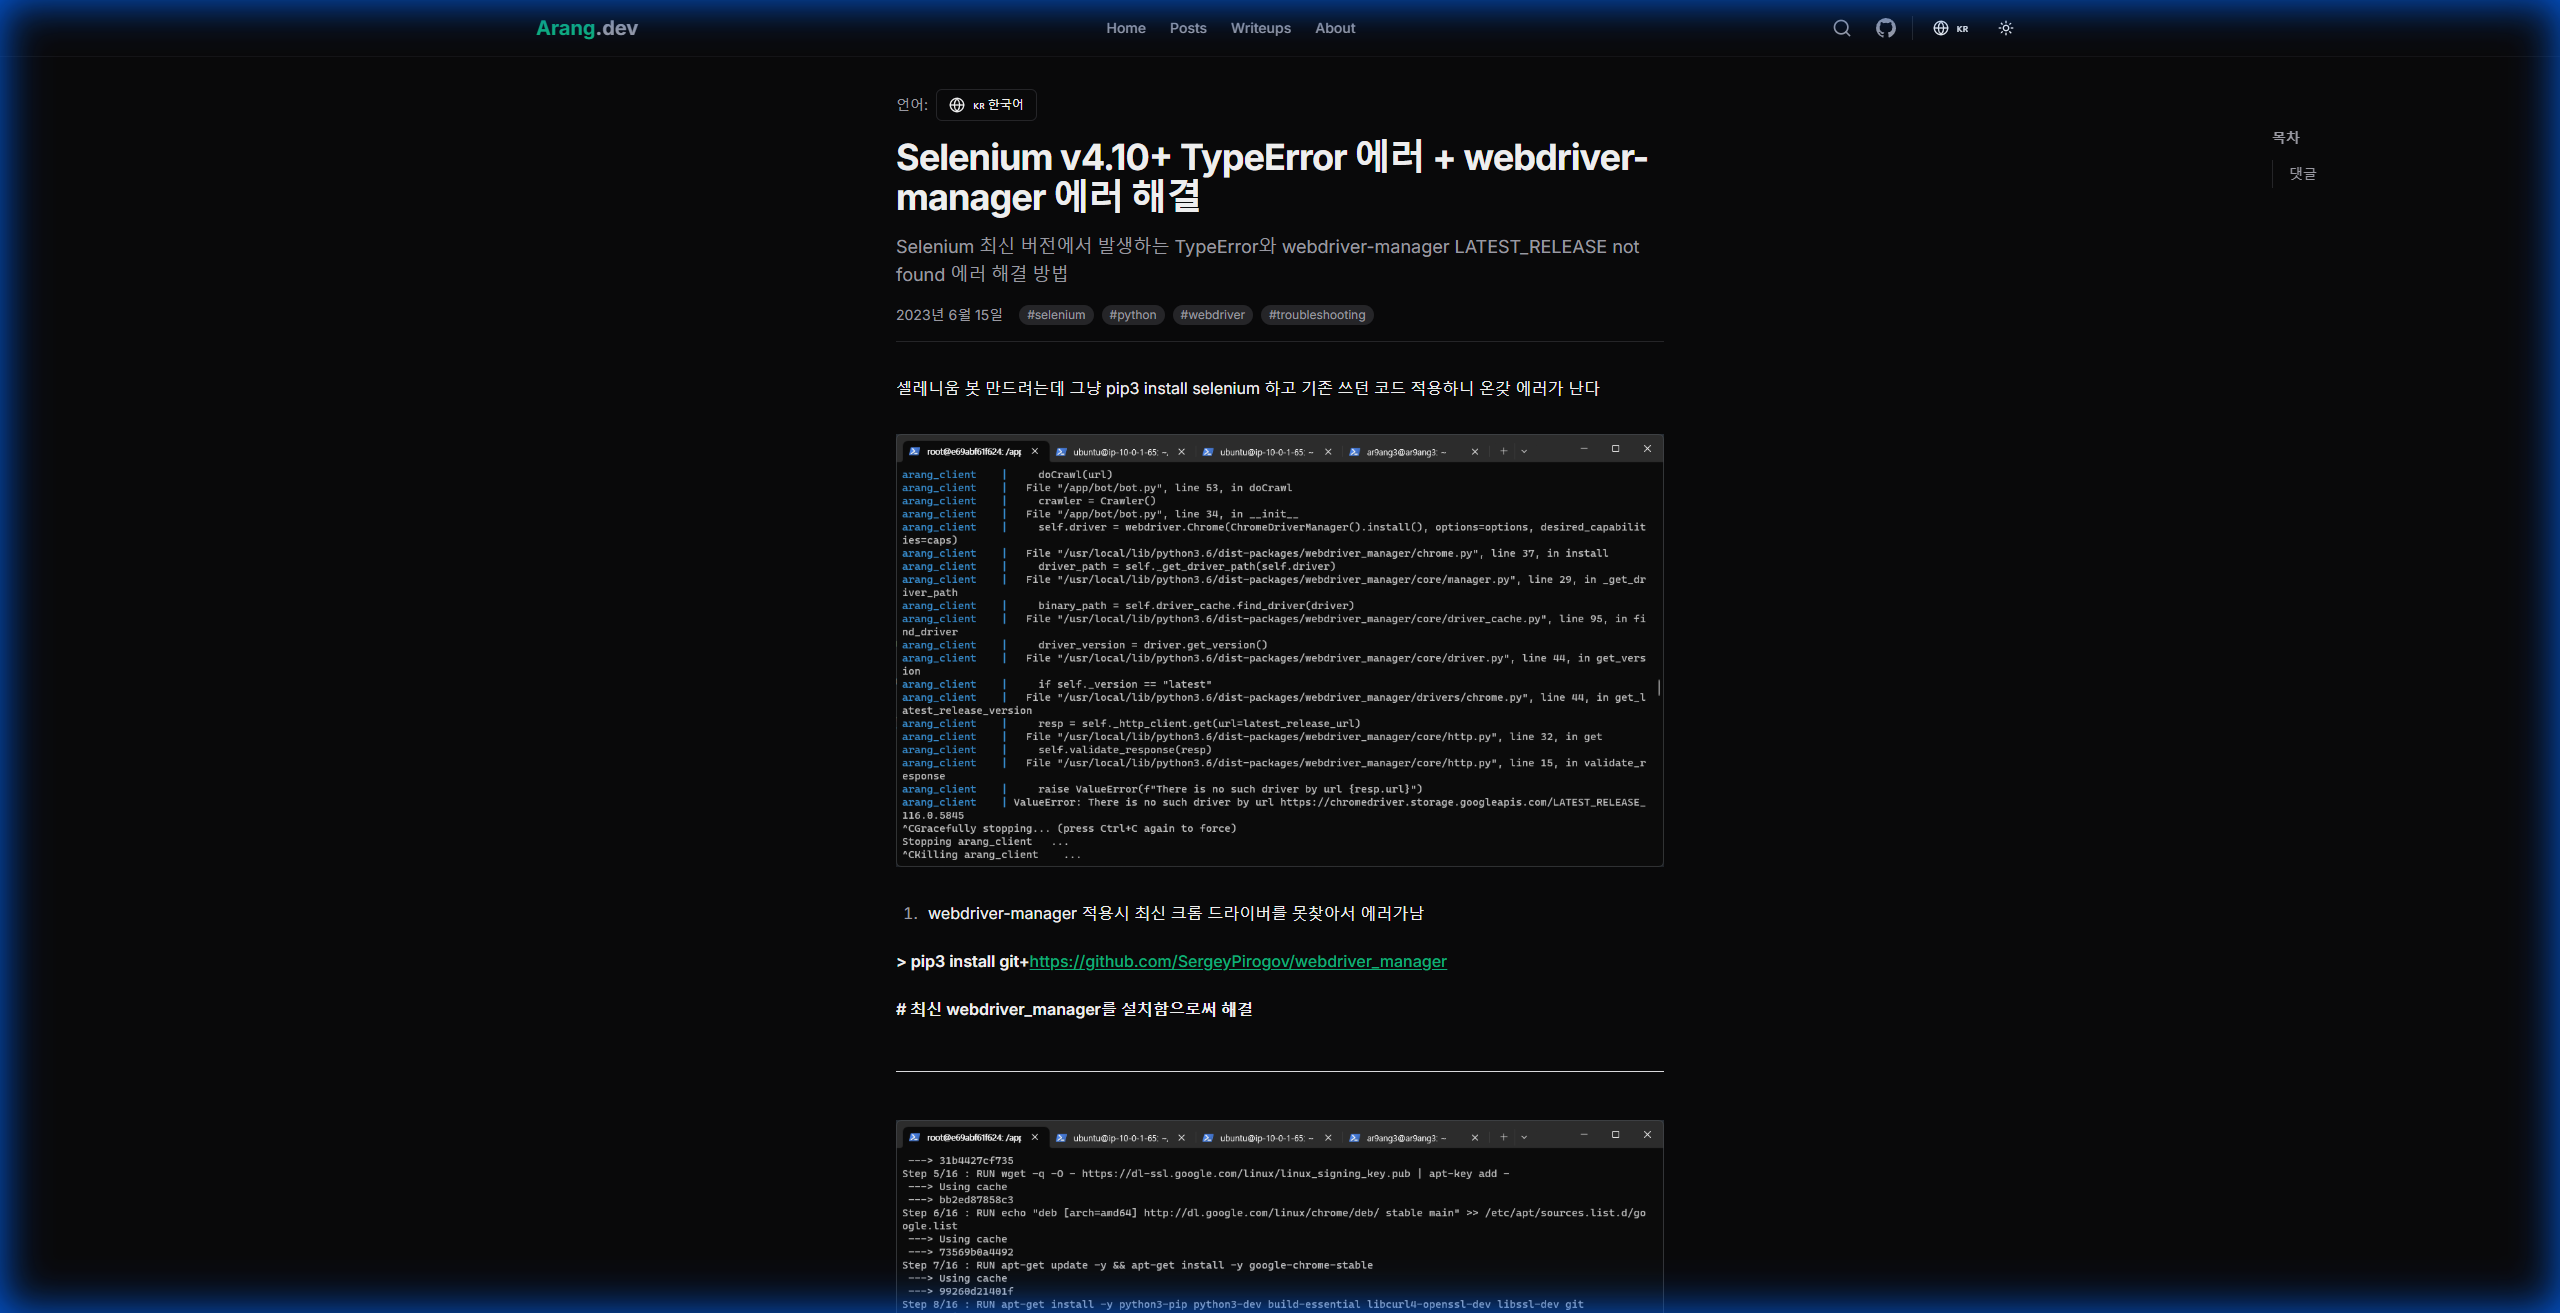Click the article subtitle description text
Screen dimensions: 2560x1313
pos(1267,260)
